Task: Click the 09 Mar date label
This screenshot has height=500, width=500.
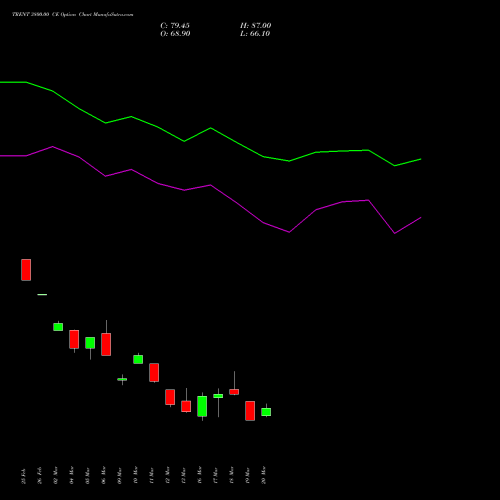Action: point(119,476)
